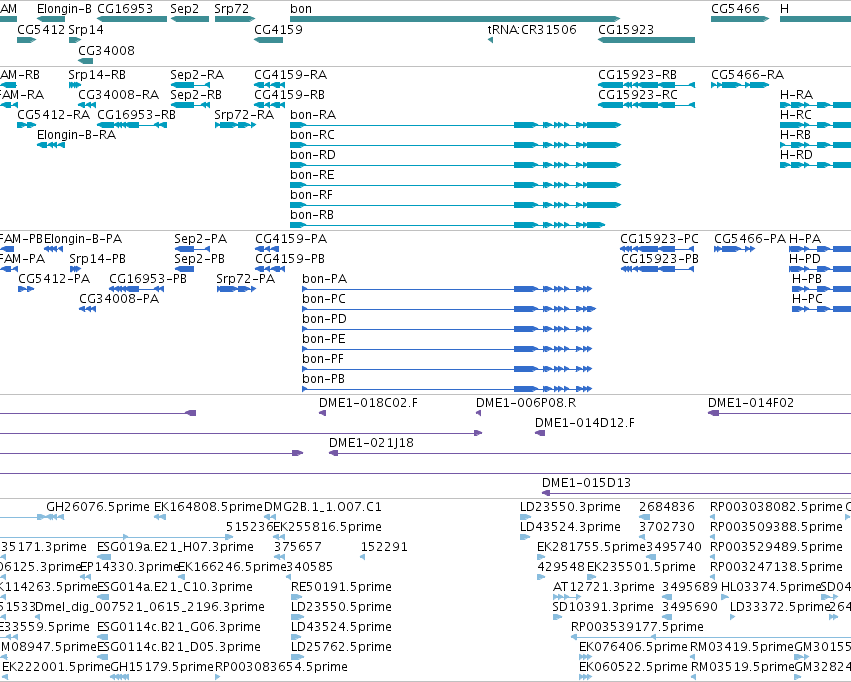Viewport: 851px width, 682px height.
Task: Click the Srp14-RB transcript
Action: tap(75, 85)
